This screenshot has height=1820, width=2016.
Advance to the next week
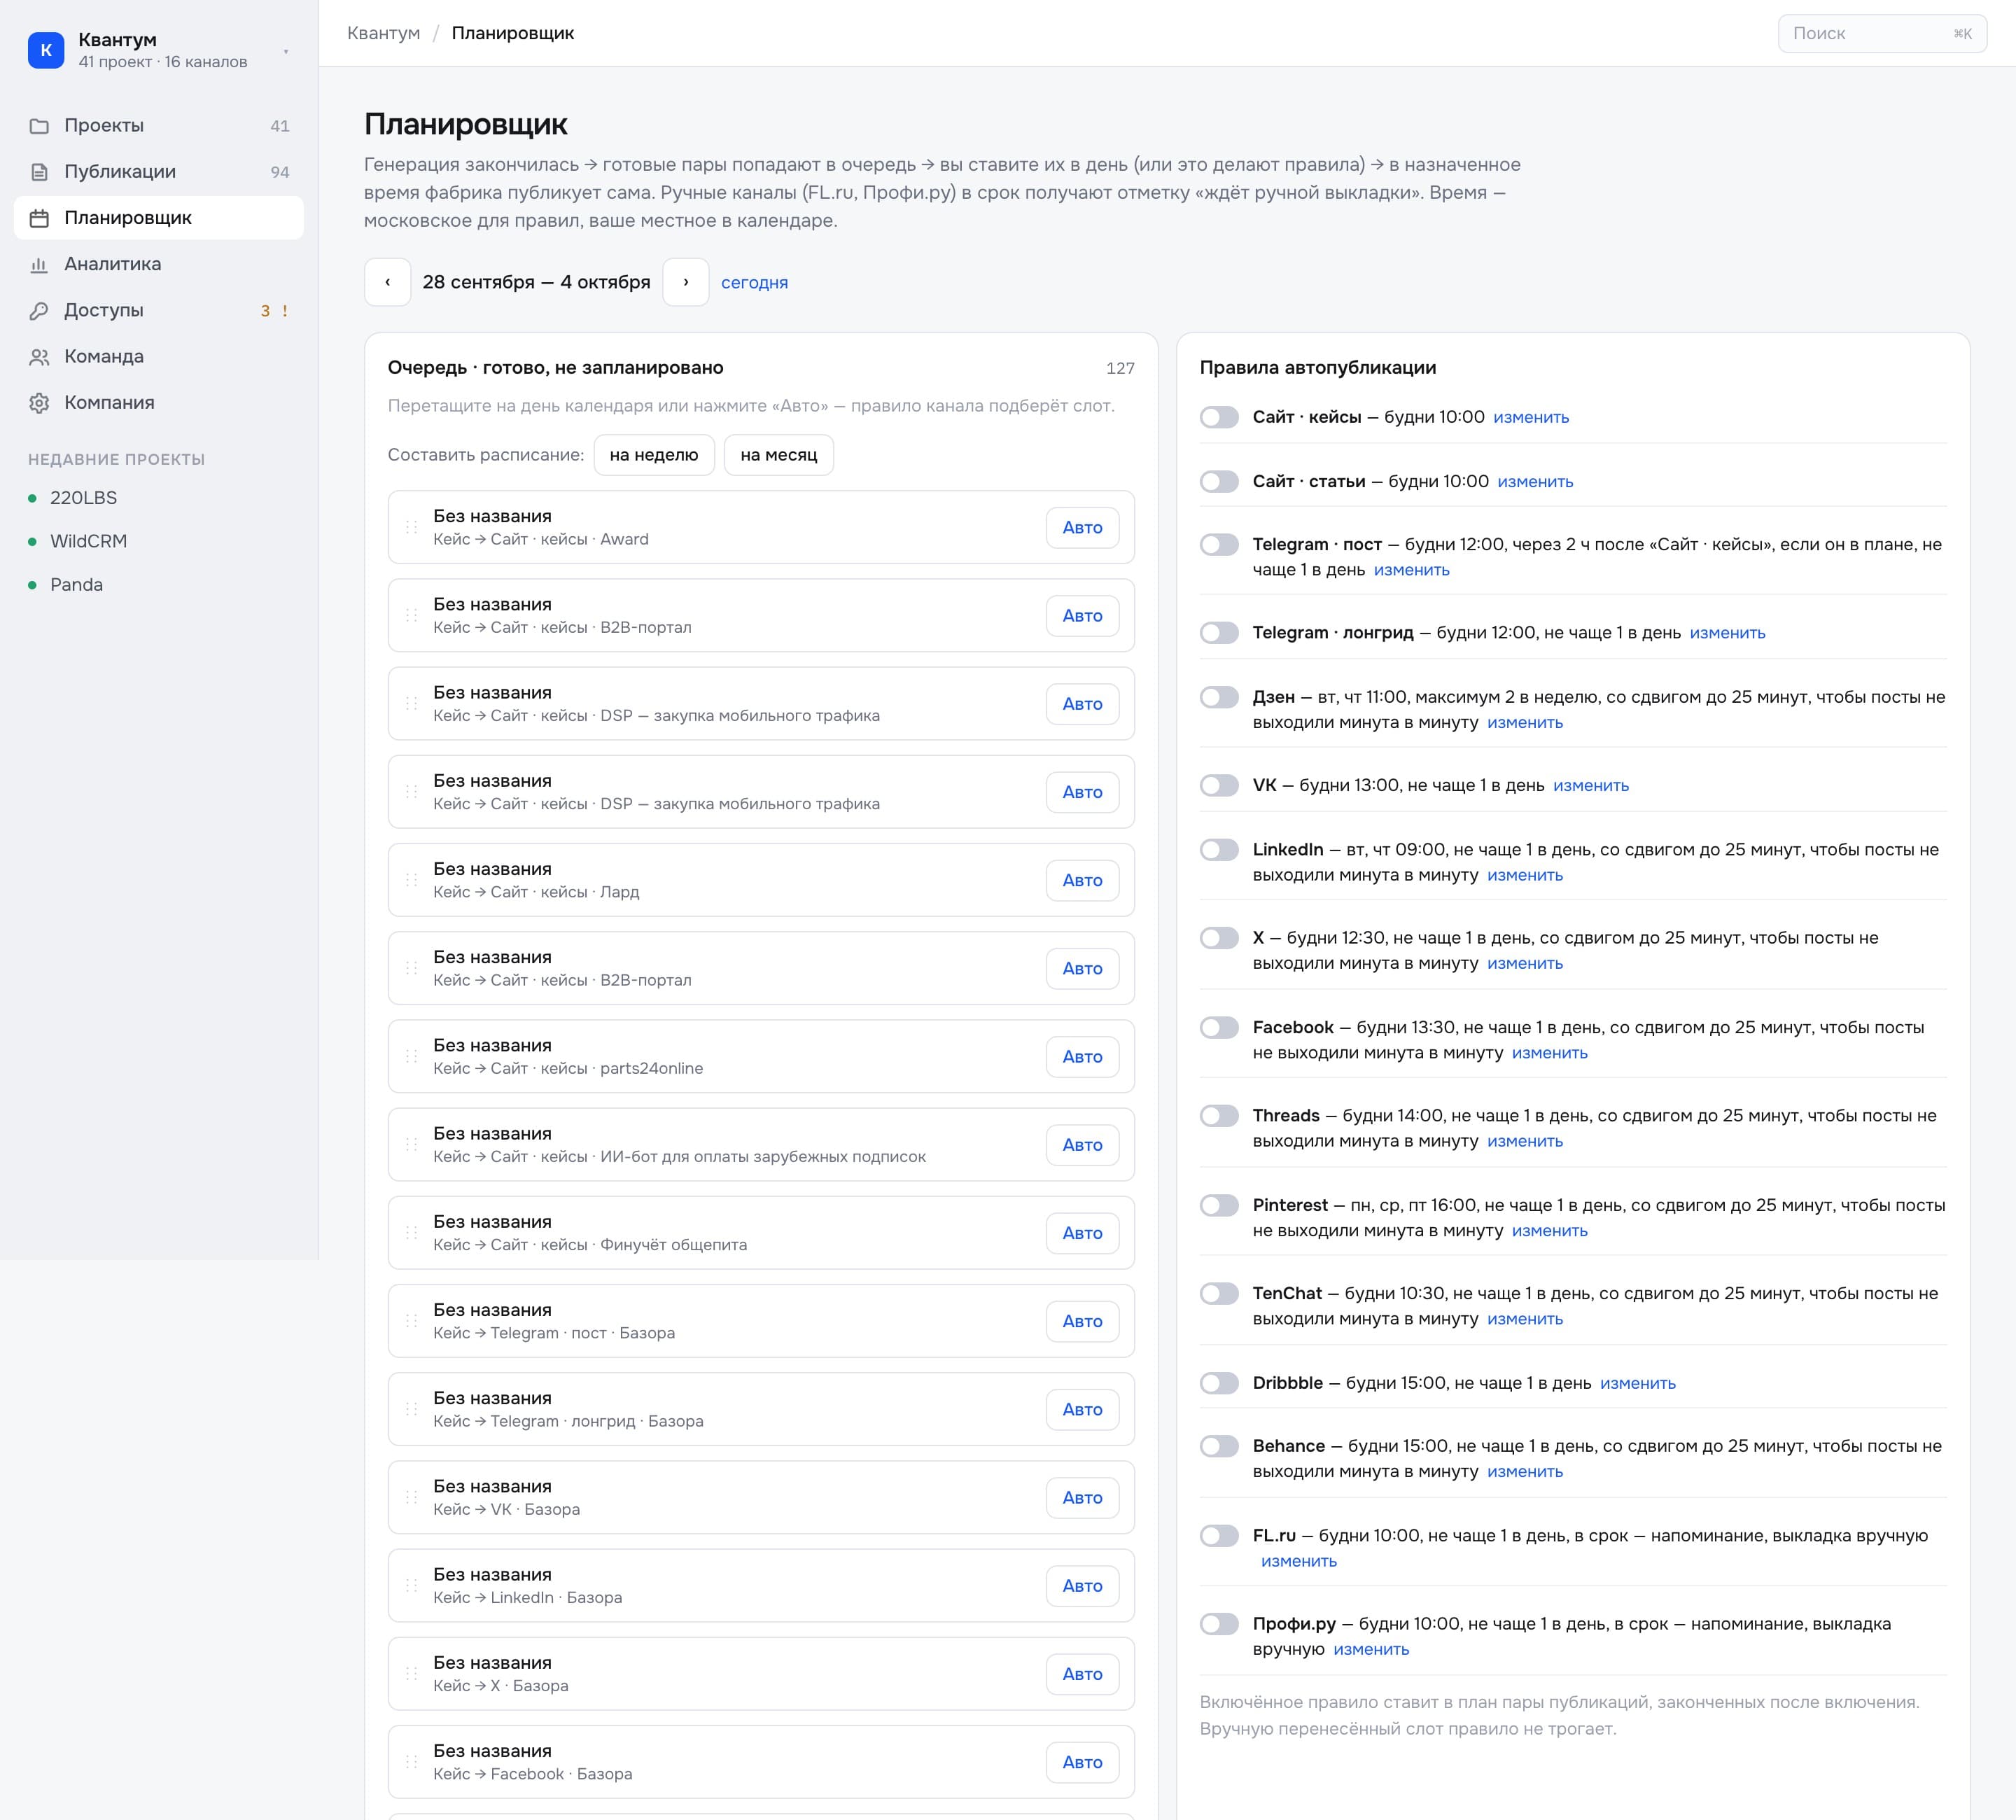[686, 282]
